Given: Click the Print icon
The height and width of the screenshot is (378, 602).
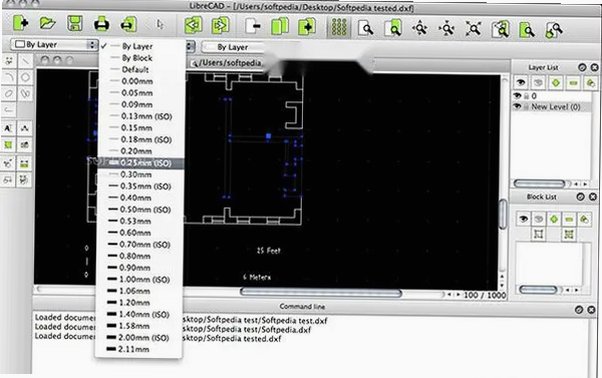Looking at the screenshot, I should (x=102, y=24).
